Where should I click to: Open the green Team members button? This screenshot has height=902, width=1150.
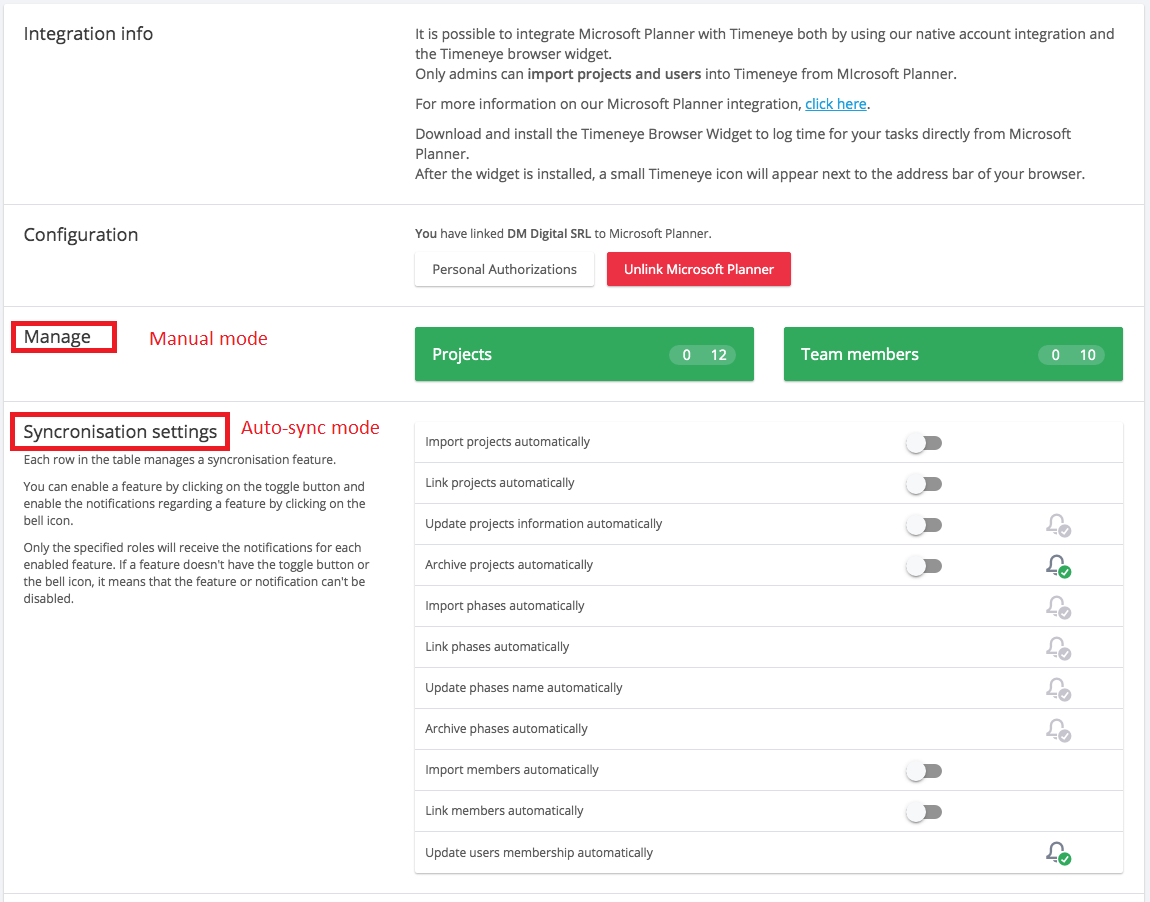pos(953,354)
